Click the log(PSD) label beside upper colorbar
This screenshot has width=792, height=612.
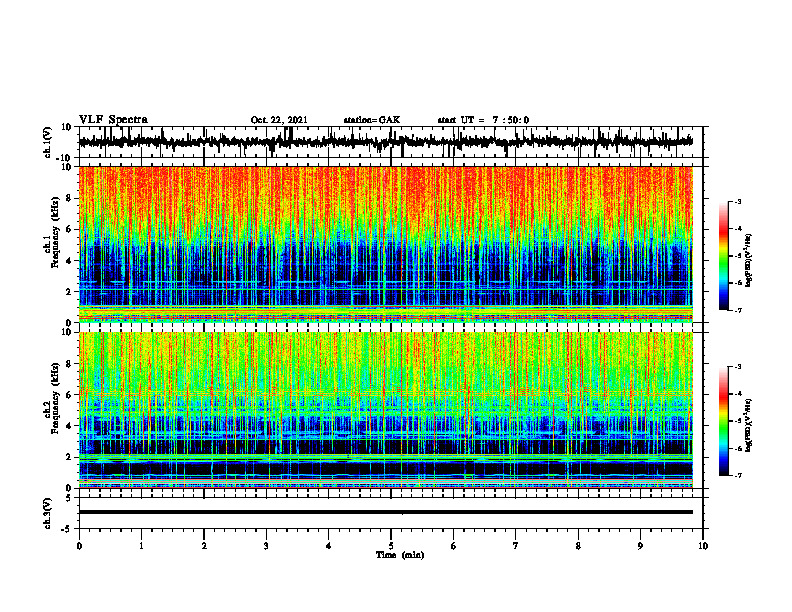point(749,261)
